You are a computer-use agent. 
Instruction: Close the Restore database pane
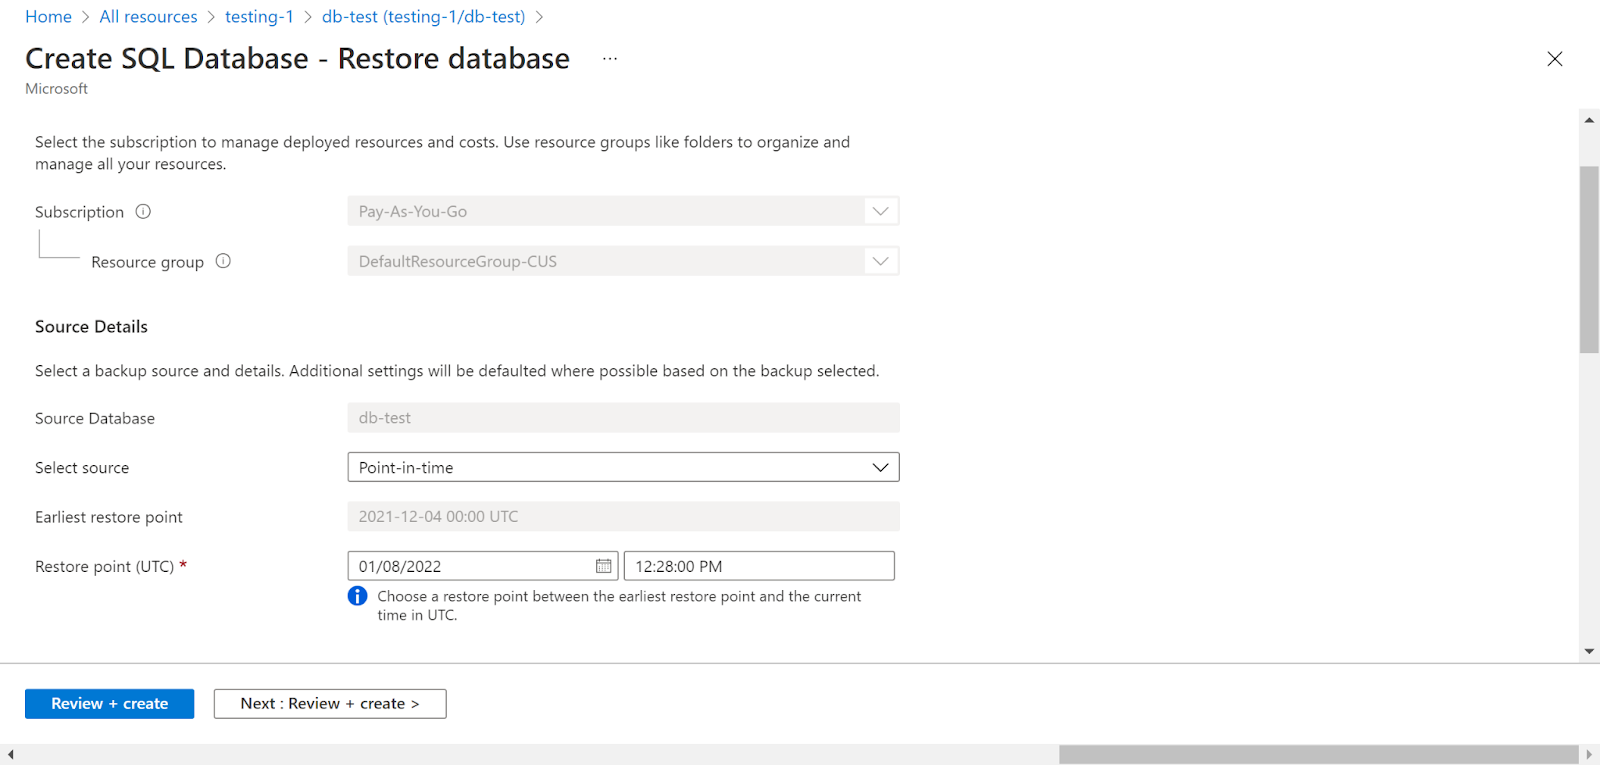click(1554, 59)
